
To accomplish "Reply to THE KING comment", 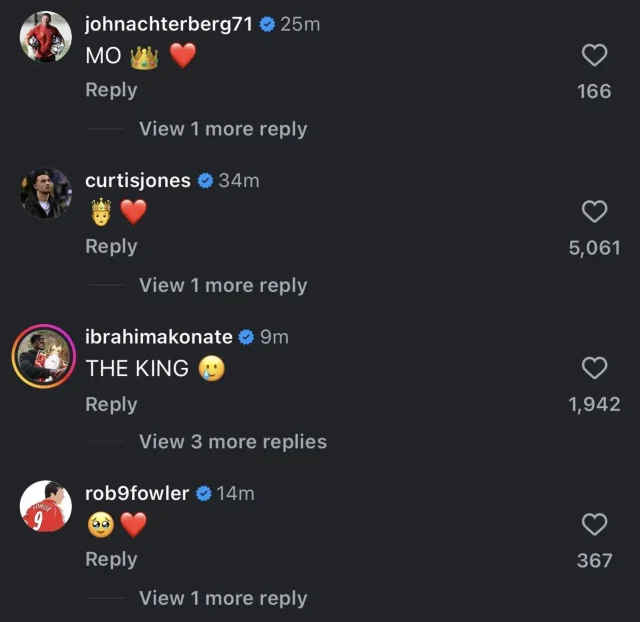I will pos(111,404).
